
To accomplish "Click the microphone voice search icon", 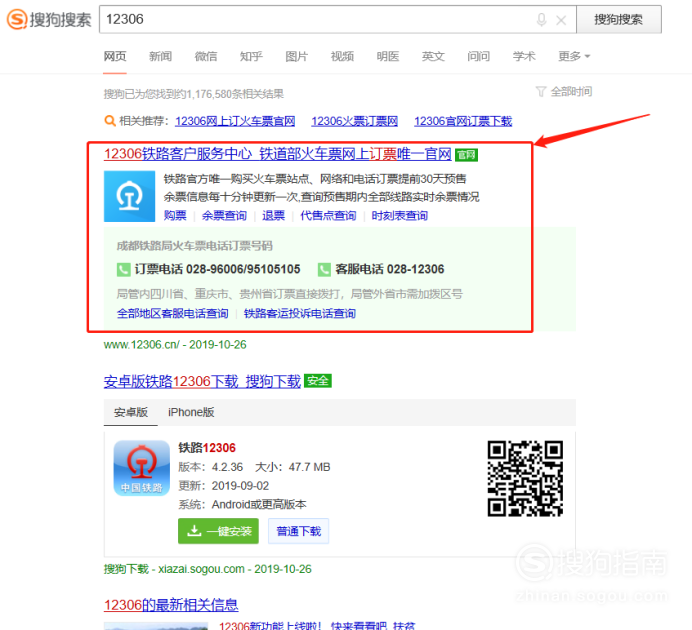I will (x=541, y=19).
